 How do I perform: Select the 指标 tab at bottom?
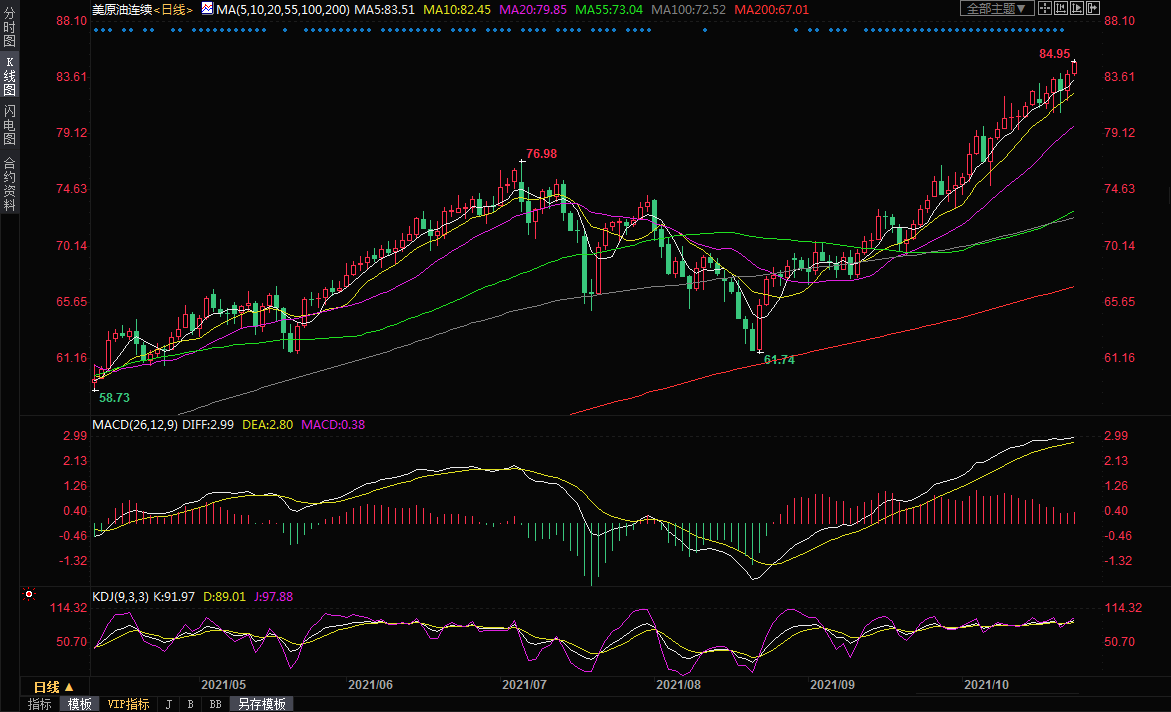[40, 704]
